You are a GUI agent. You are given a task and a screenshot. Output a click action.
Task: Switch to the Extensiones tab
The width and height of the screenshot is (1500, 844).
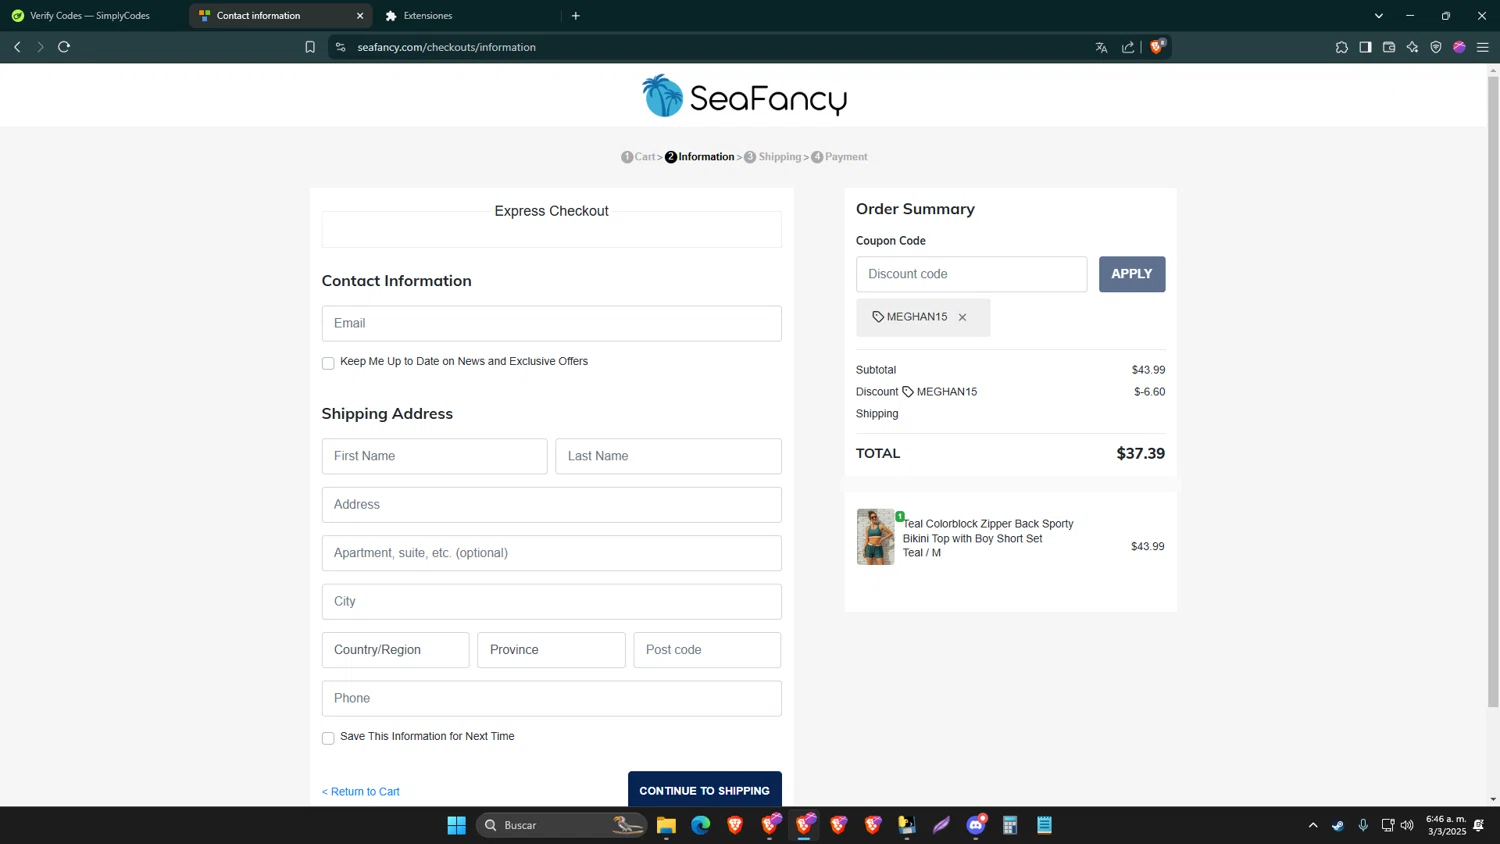pyautogui.click(x=427, y=16)
